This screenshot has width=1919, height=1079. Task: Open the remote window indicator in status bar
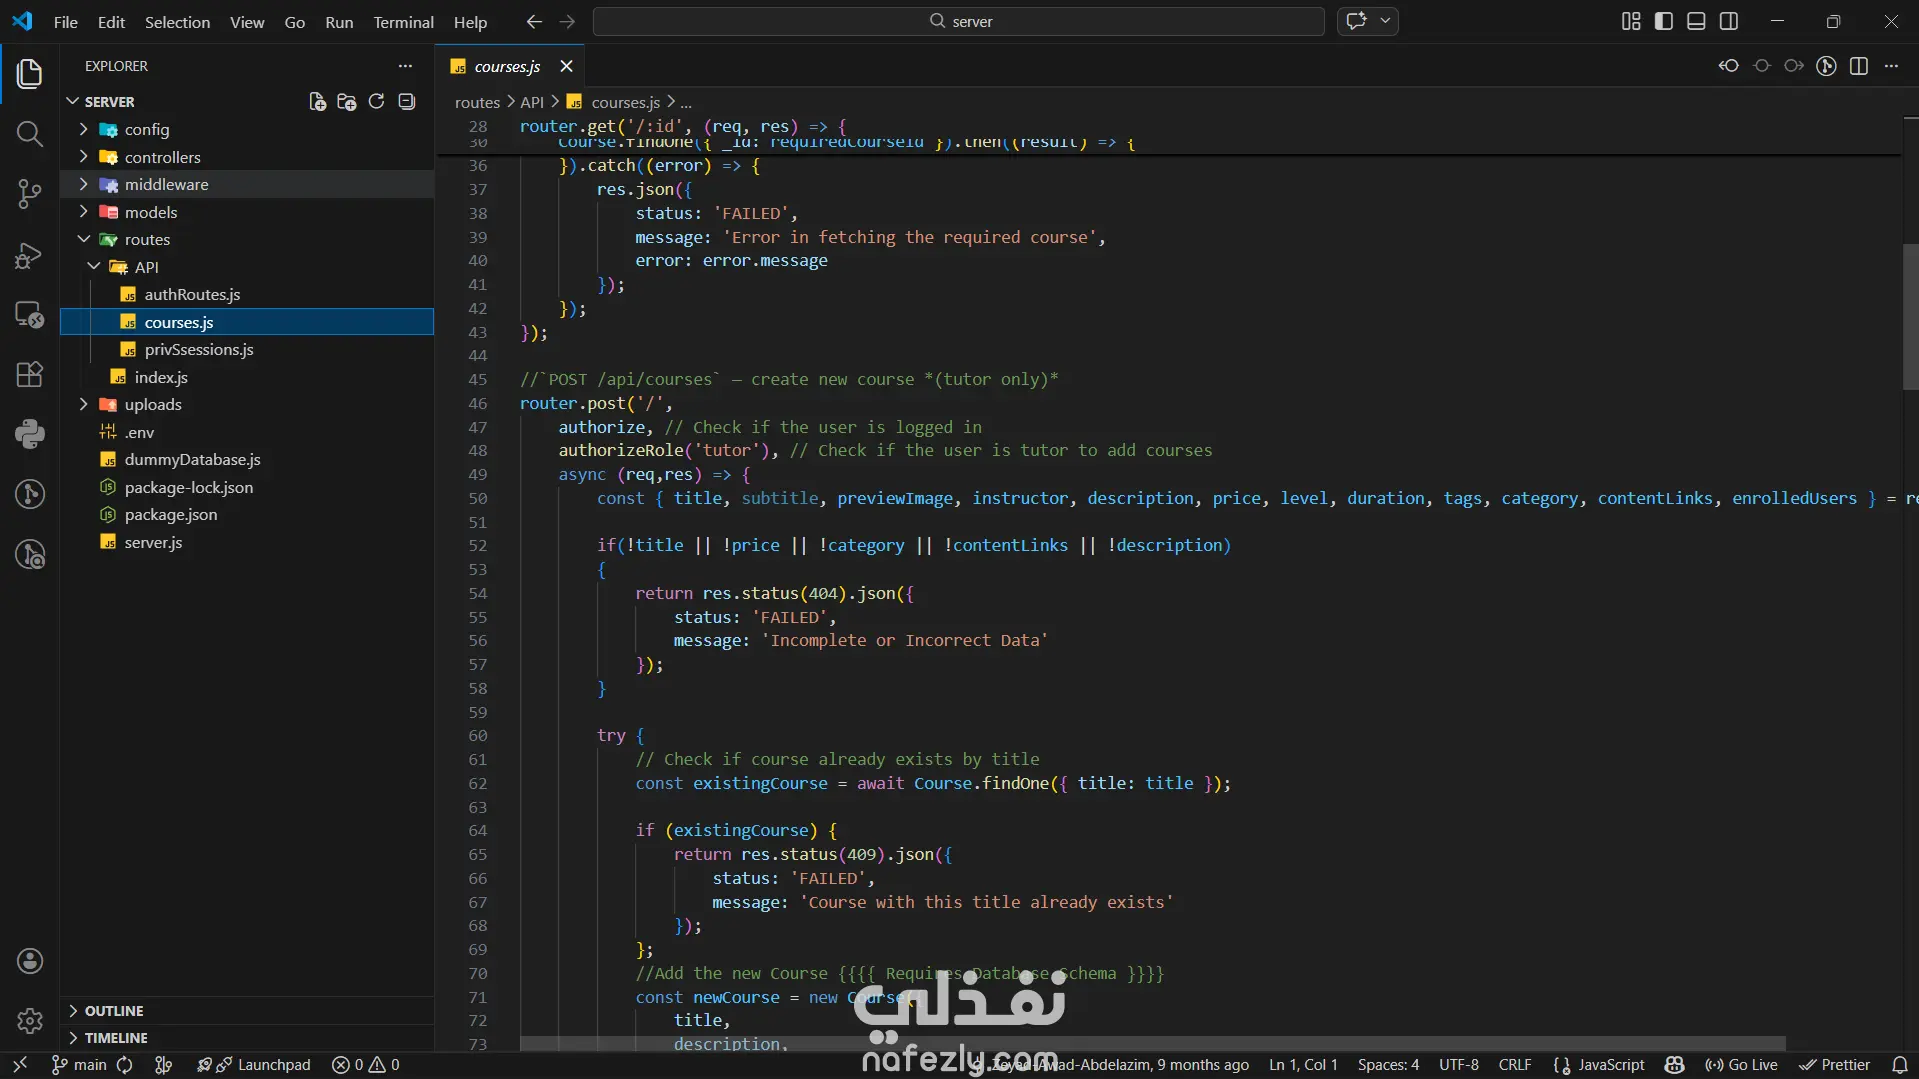point(20,1065)
